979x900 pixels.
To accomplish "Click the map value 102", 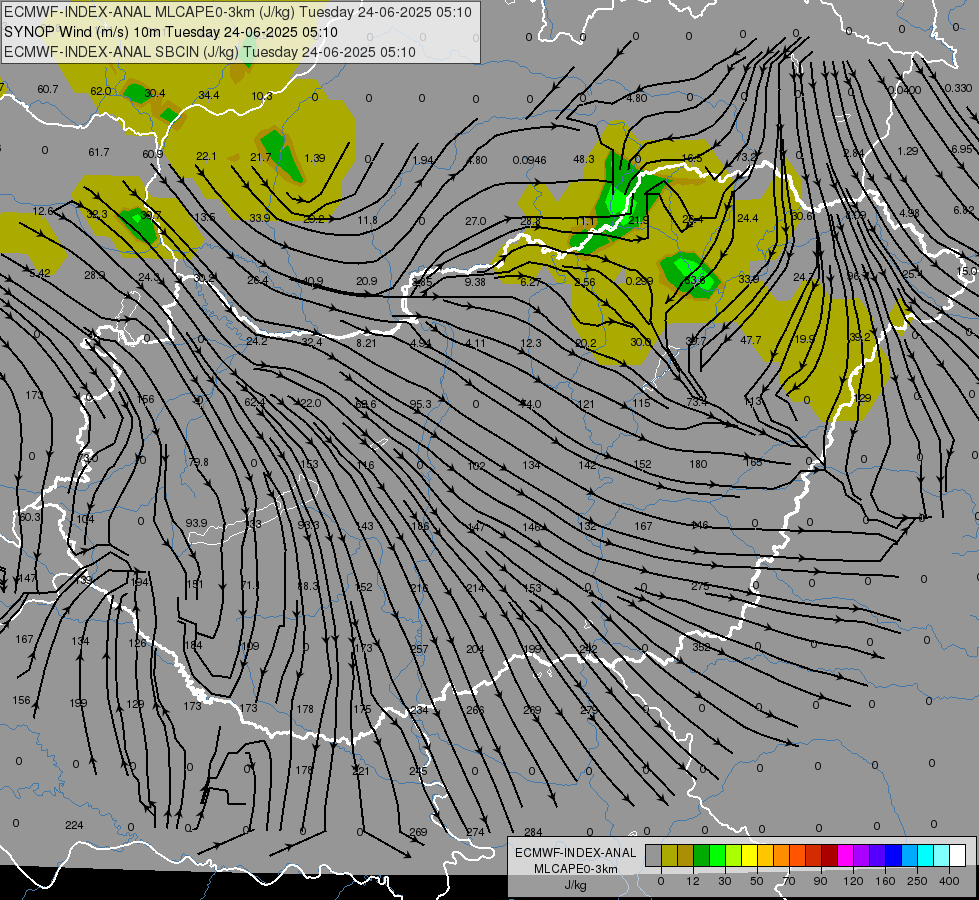I will [476, 466].
